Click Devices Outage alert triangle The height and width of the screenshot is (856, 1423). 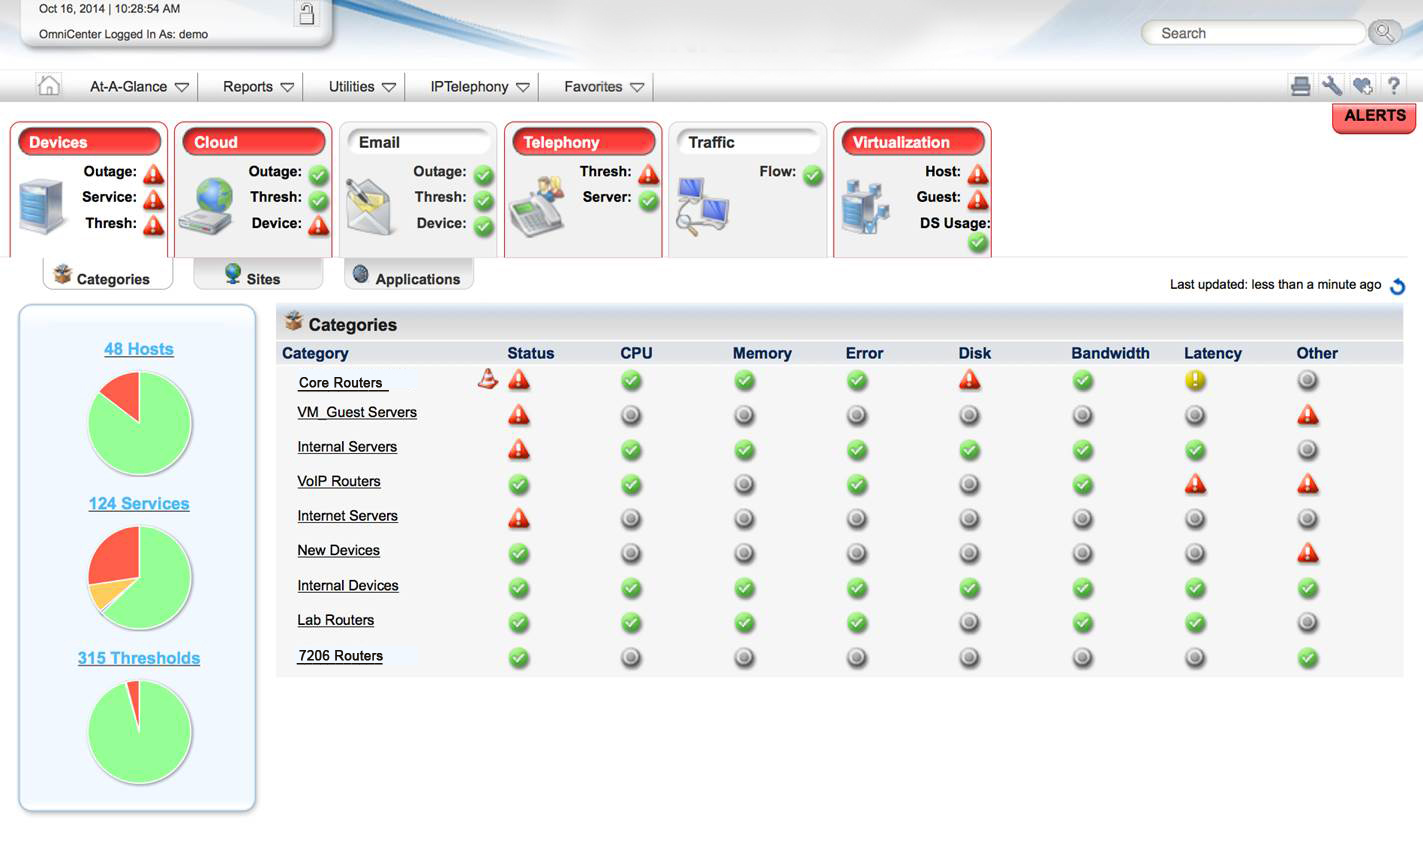pyautogui.click(x=153, y=173)
